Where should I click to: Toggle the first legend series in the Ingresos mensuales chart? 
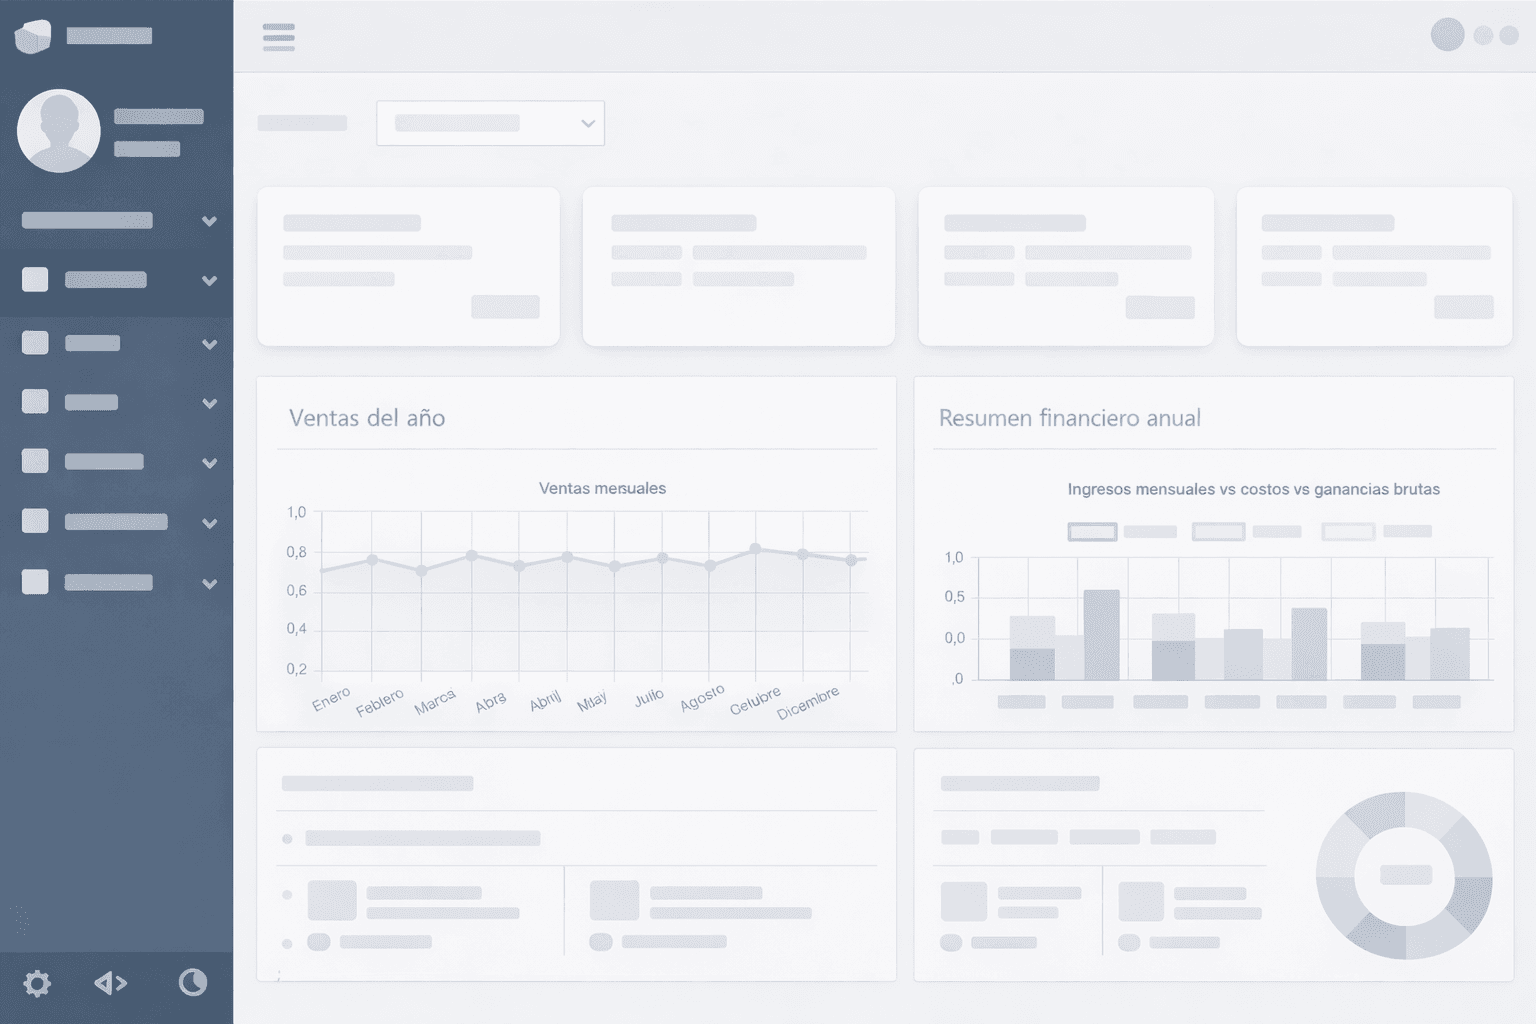(1092, 532)
